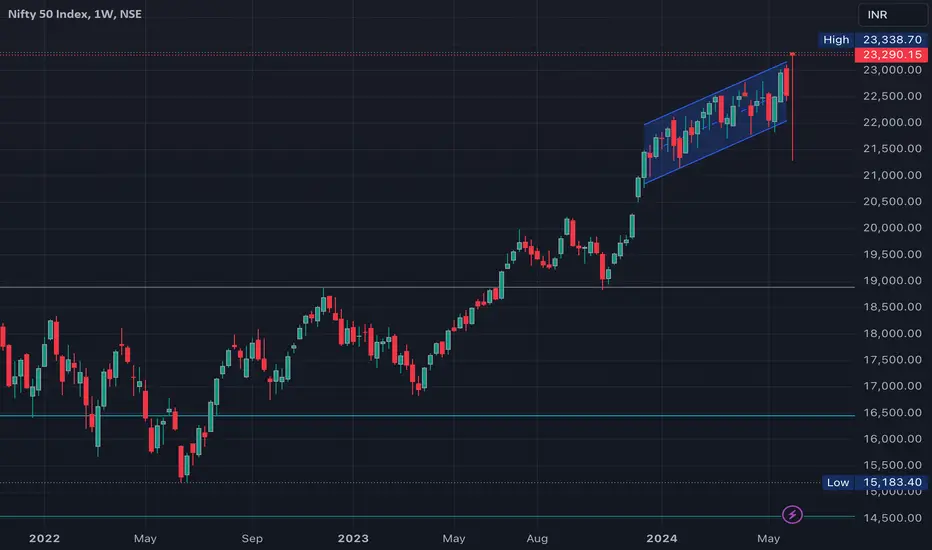Click the 16,000.00 price axis label
Viewport: 932px width, 550px height.
point(892,438)
